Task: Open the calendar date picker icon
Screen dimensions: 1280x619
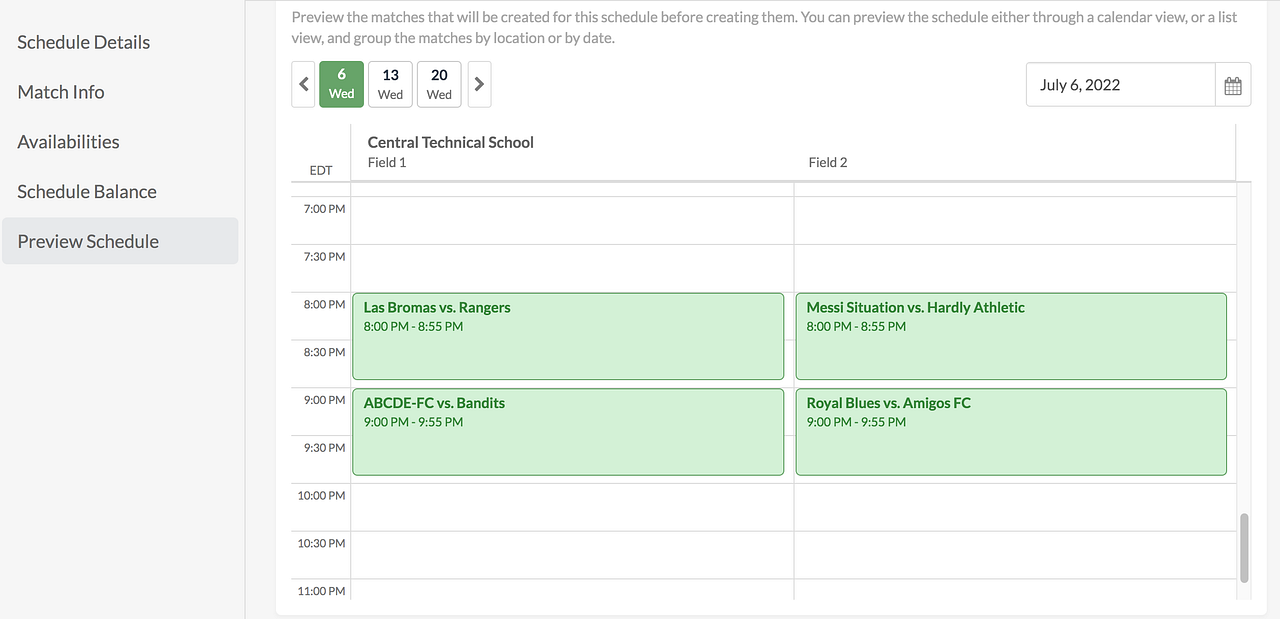Action: point(1232,85)
